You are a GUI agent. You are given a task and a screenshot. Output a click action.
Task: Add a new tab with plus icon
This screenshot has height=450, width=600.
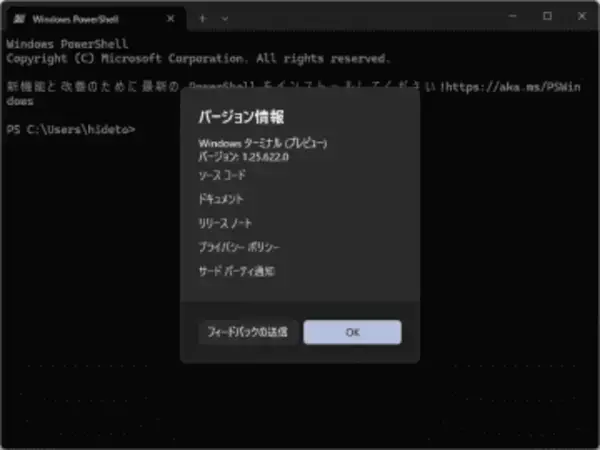(203, 18)
